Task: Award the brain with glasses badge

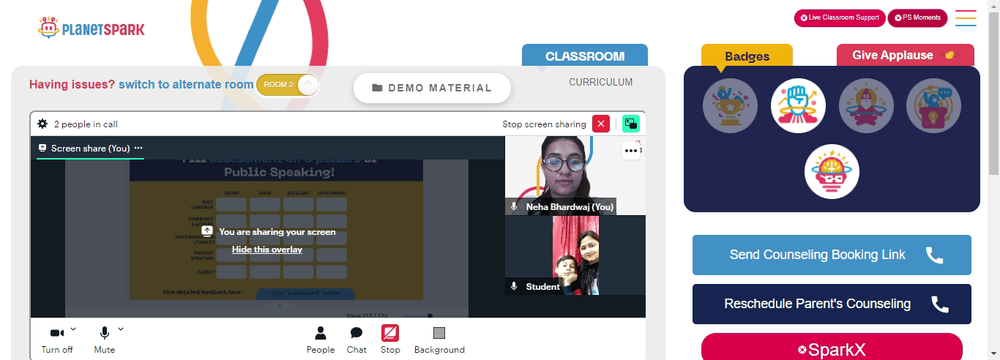Action: (832, 172)
